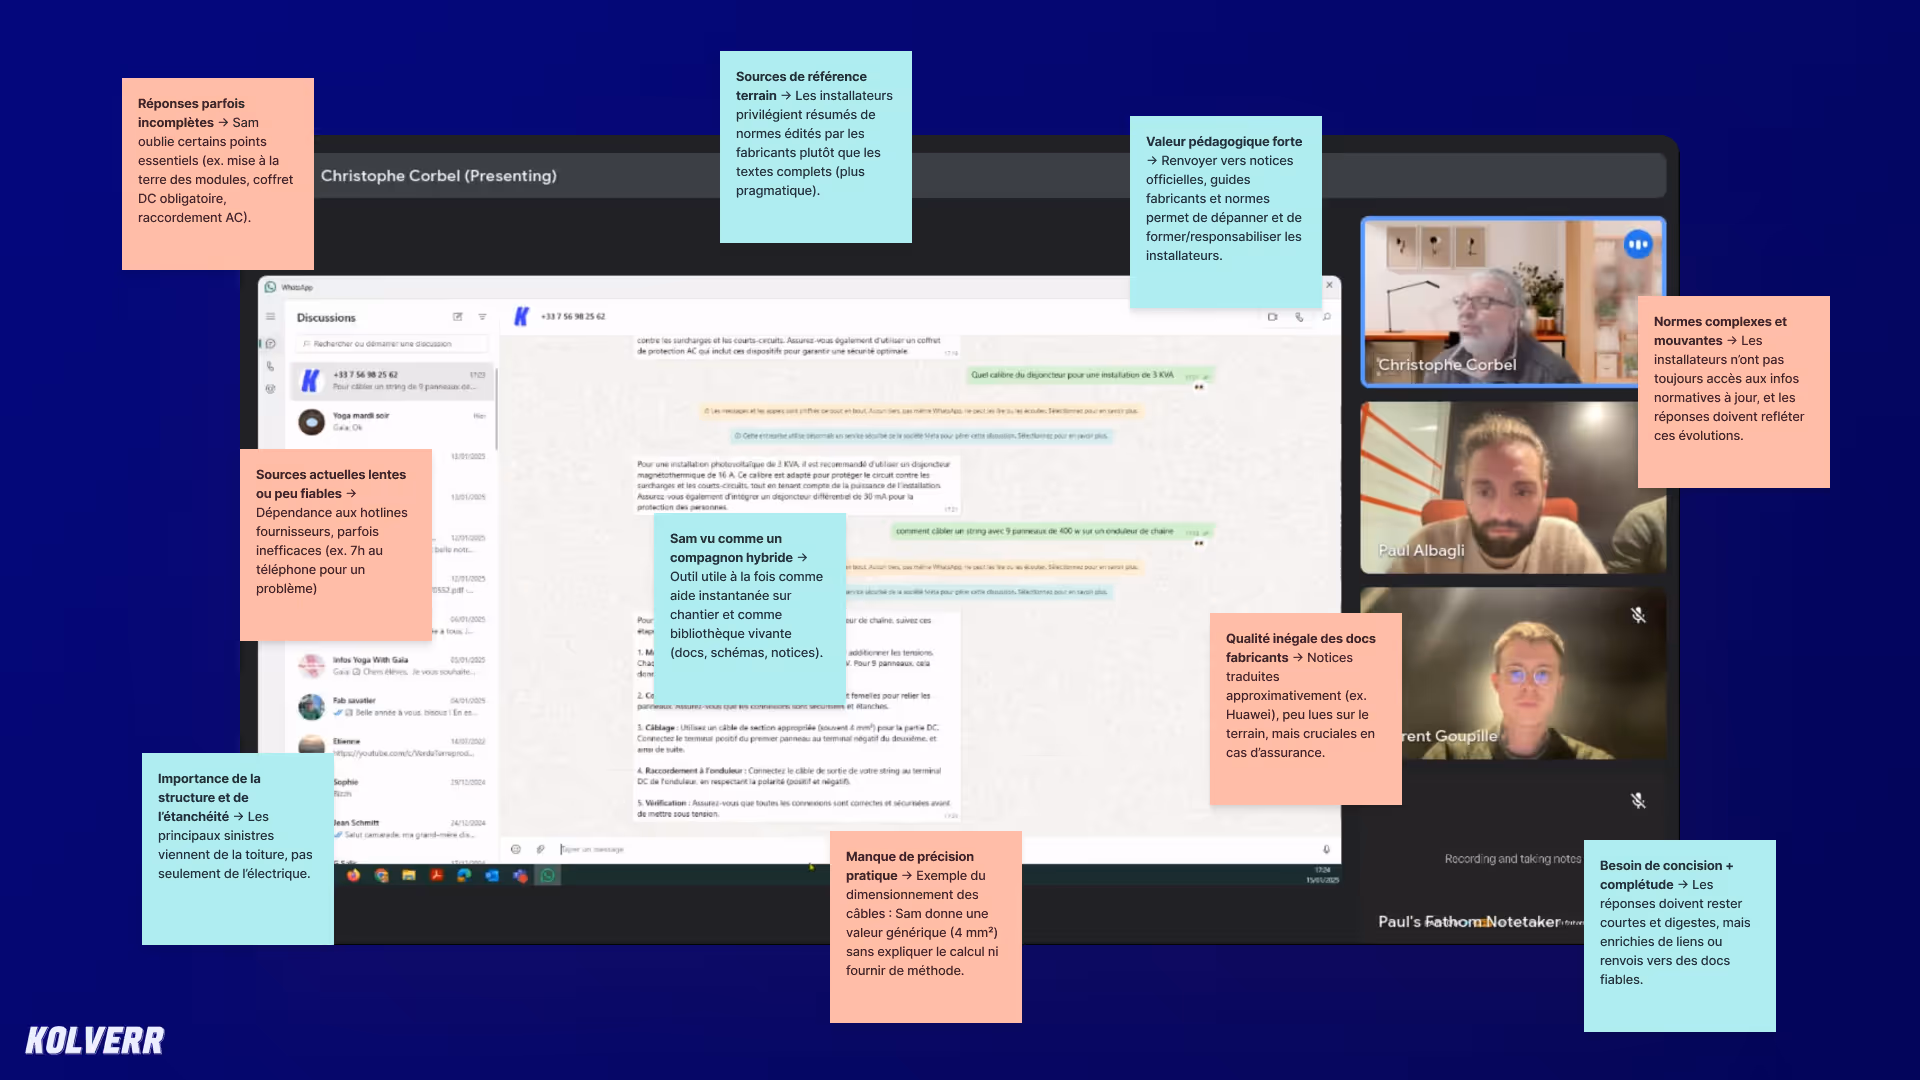Start a voice call in the chat header
The image size is (1920, 1080).
[1300, 317]
